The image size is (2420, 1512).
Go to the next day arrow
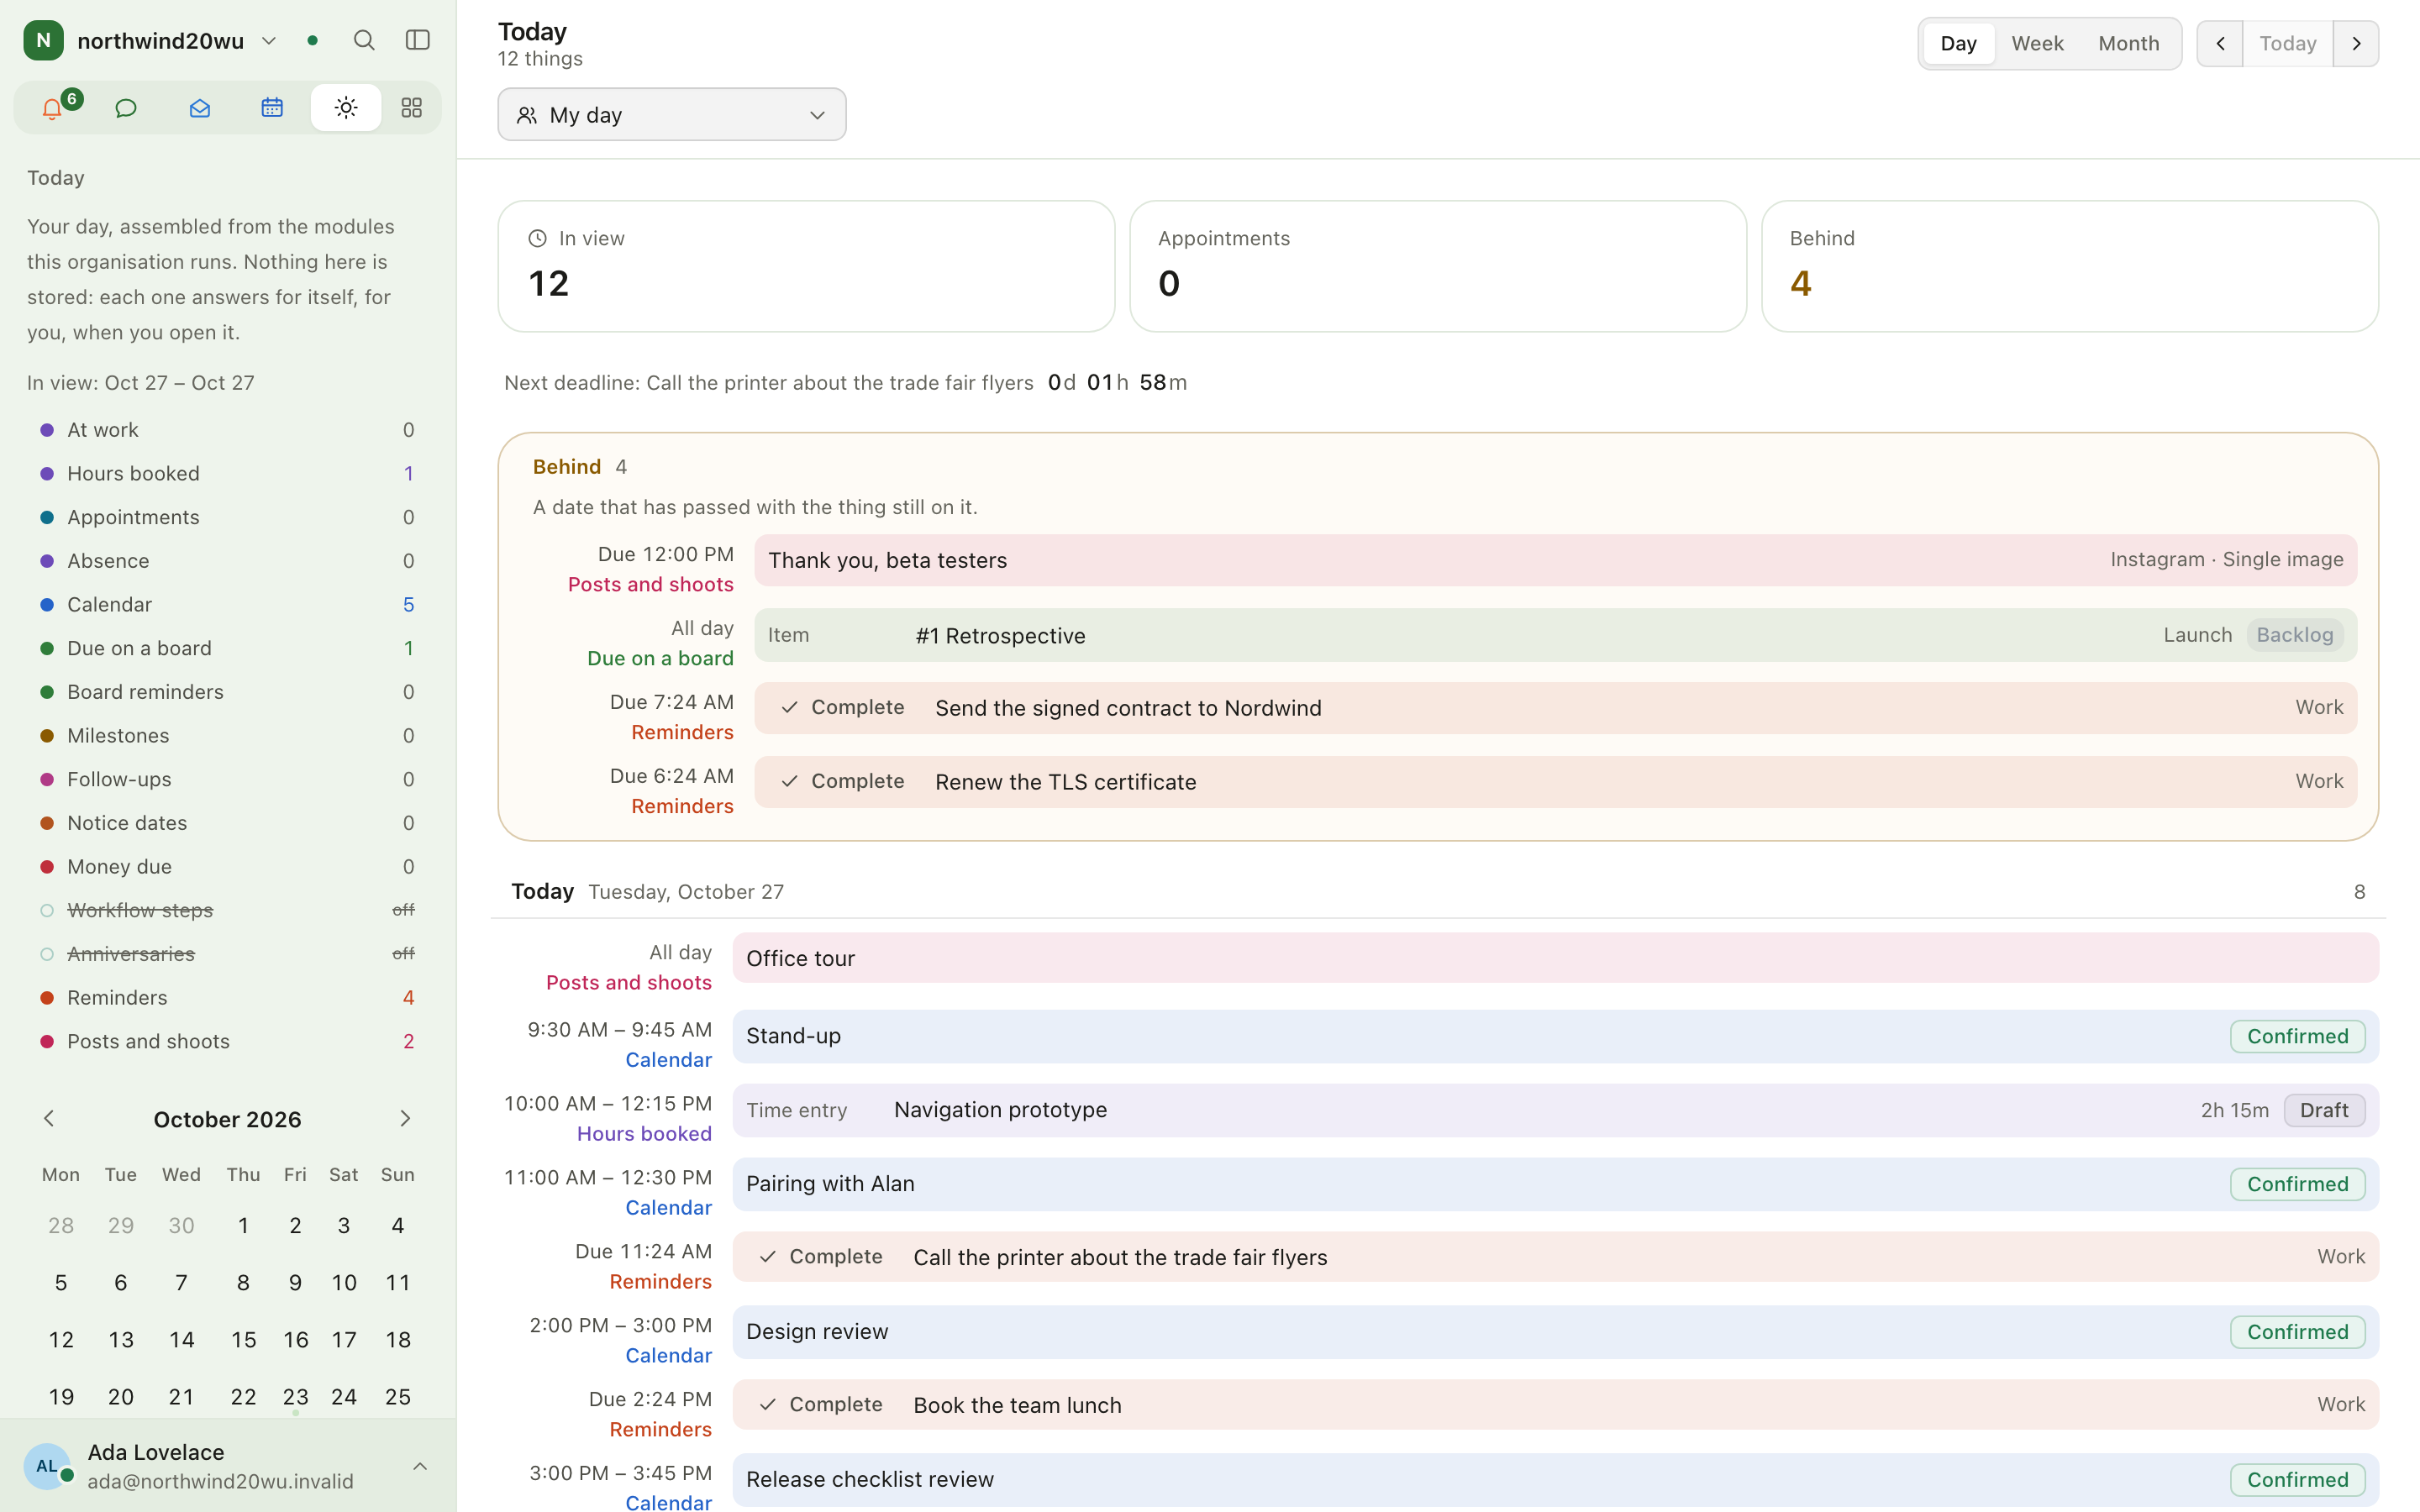pyautogui.click(x=2356, y=43)
